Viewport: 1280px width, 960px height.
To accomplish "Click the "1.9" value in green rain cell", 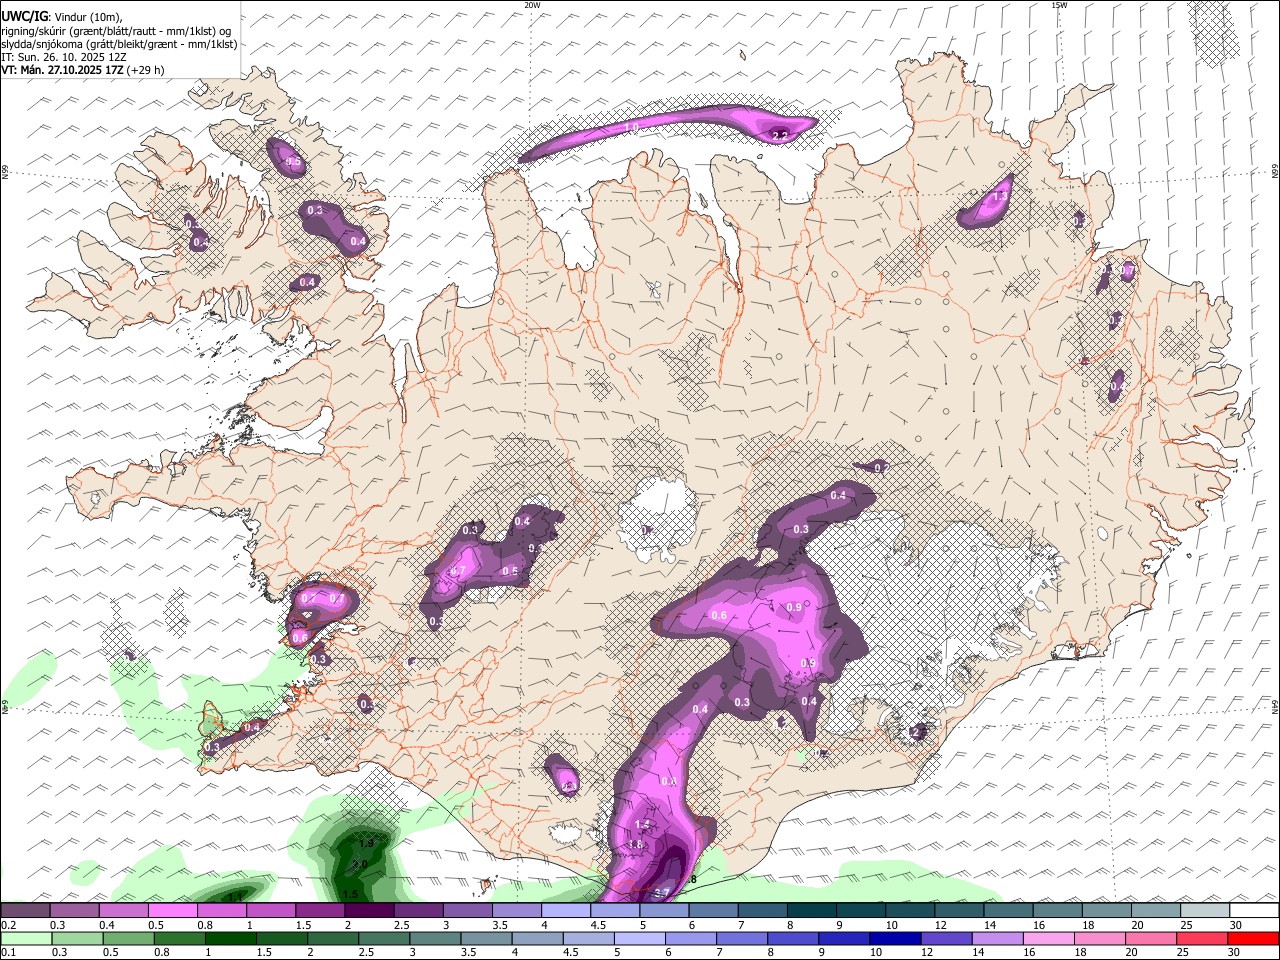I will click(366, 844).
